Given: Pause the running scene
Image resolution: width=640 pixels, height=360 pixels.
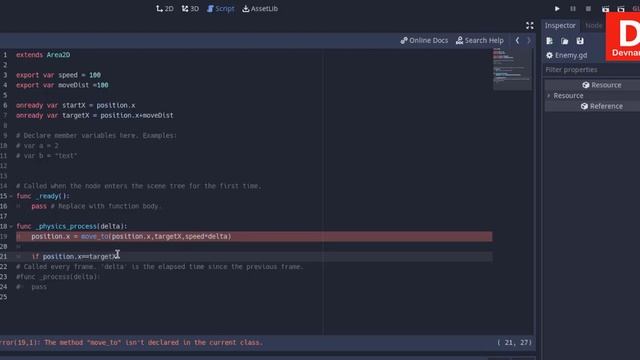Looking at the screenshot, I should (573, 9).
